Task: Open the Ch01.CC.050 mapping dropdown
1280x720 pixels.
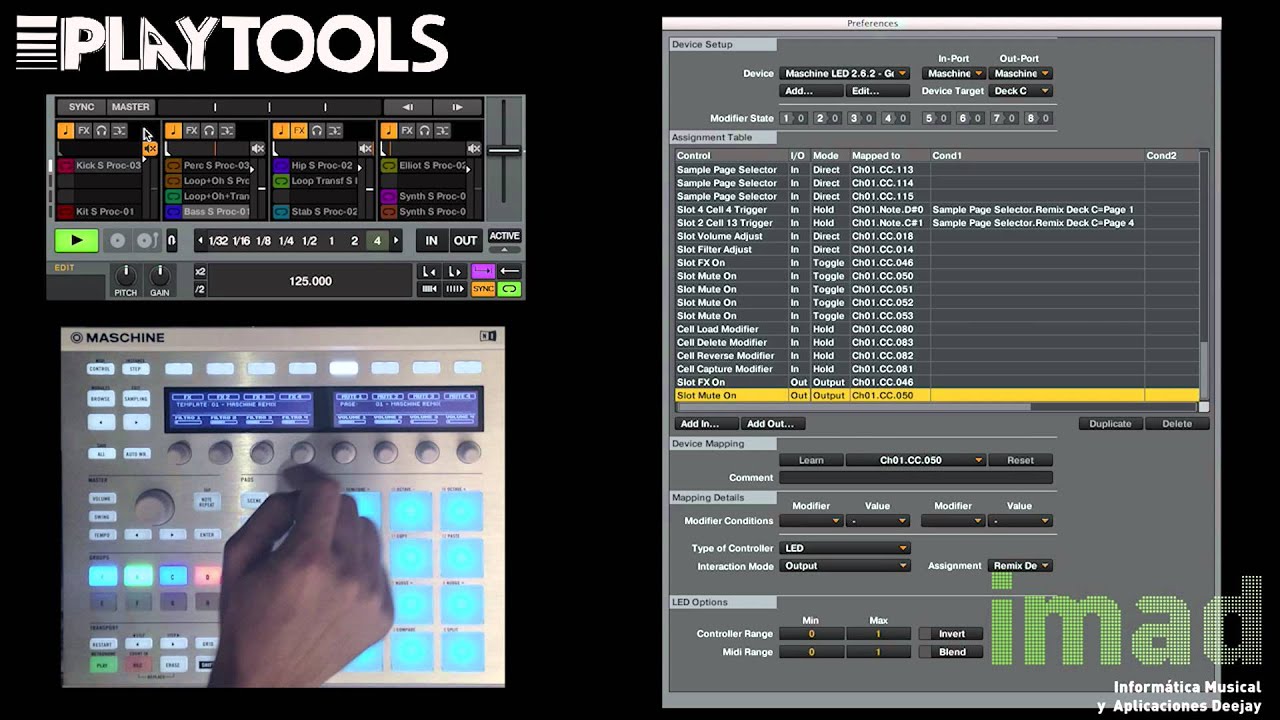Action: [x=916, y=460]
